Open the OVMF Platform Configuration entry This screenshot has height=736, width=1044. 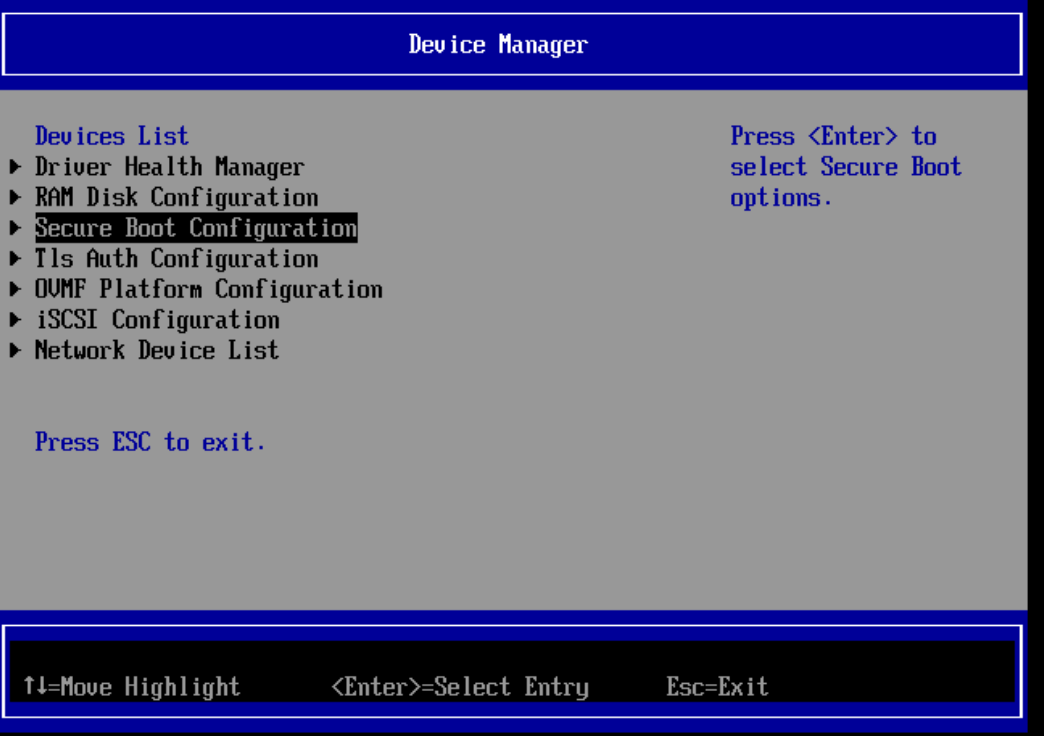208,290
